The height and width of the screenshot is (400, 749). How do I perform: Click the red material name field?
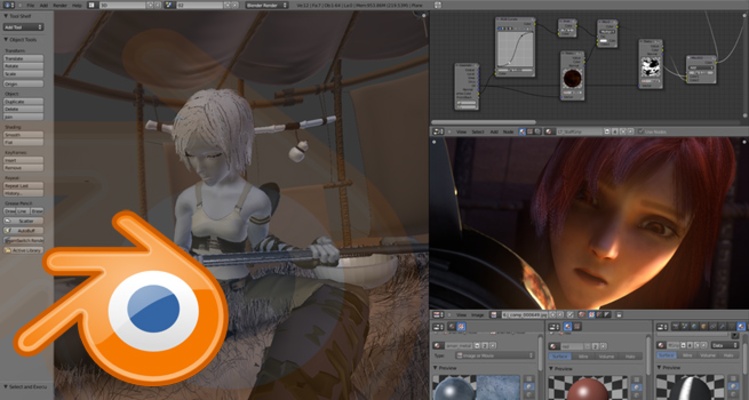coord(570,346)
